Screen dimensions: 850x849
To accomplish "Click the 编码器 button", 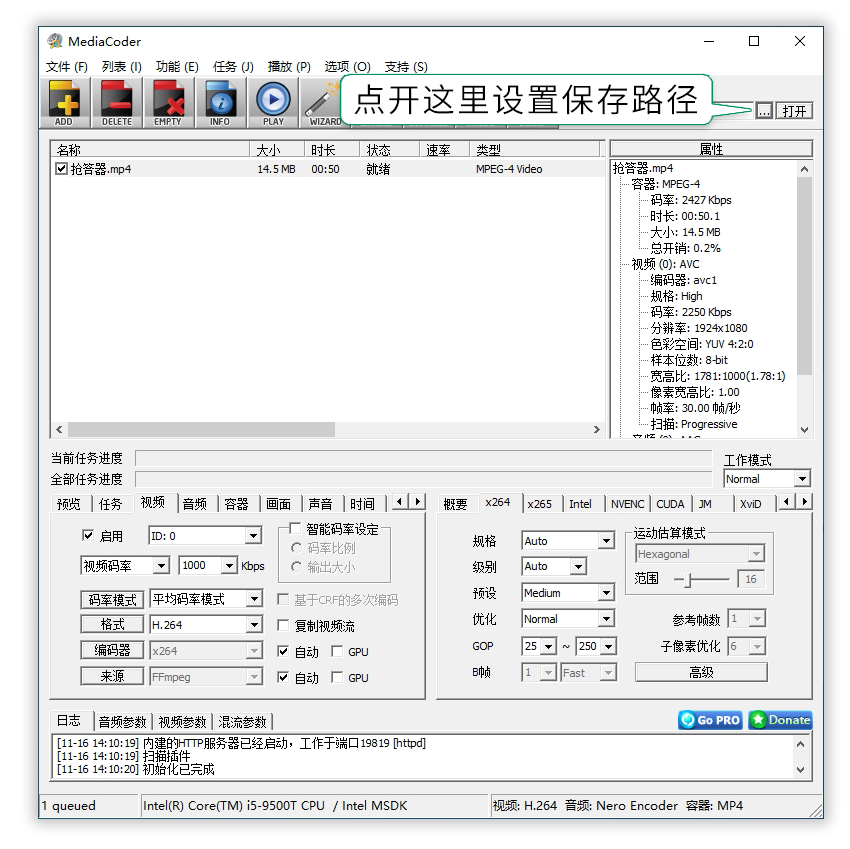I will 112,650.
